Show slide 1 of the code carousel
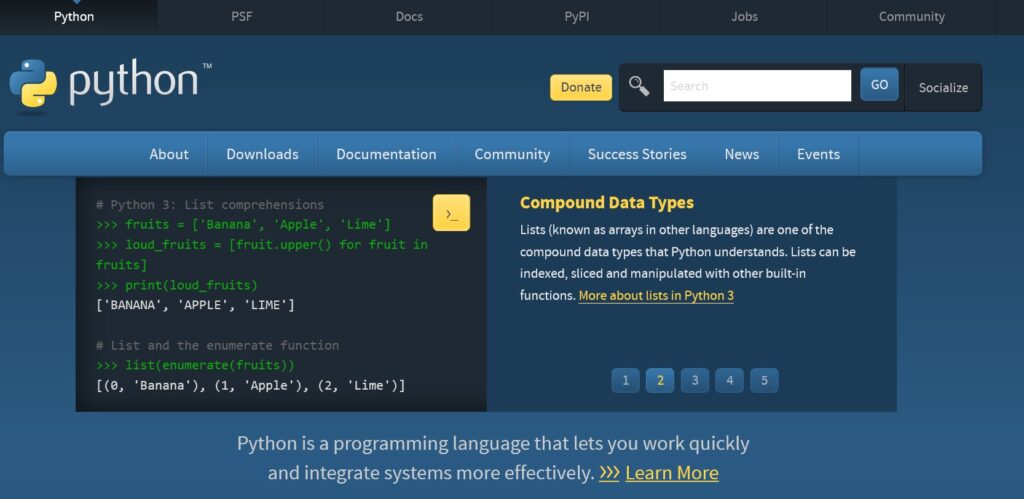The width and height of the screenshot is (1024, 499). [x=626, y=381]
